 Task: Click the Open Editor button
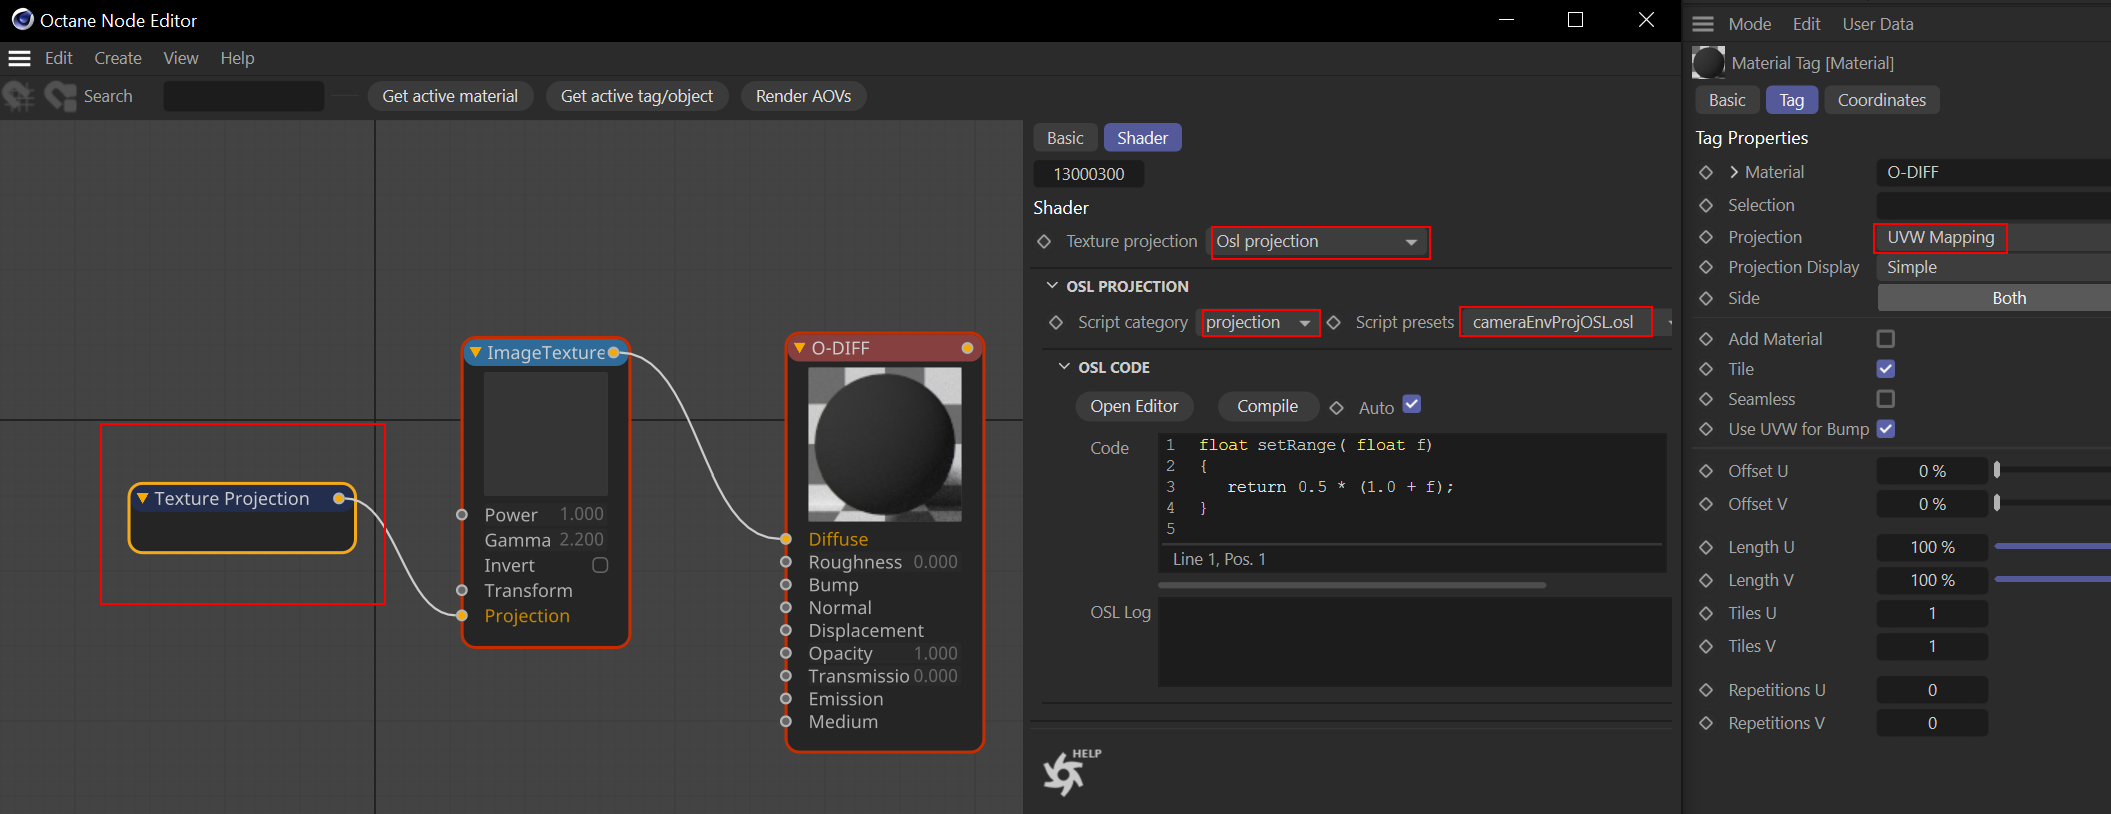[1134, 407]
